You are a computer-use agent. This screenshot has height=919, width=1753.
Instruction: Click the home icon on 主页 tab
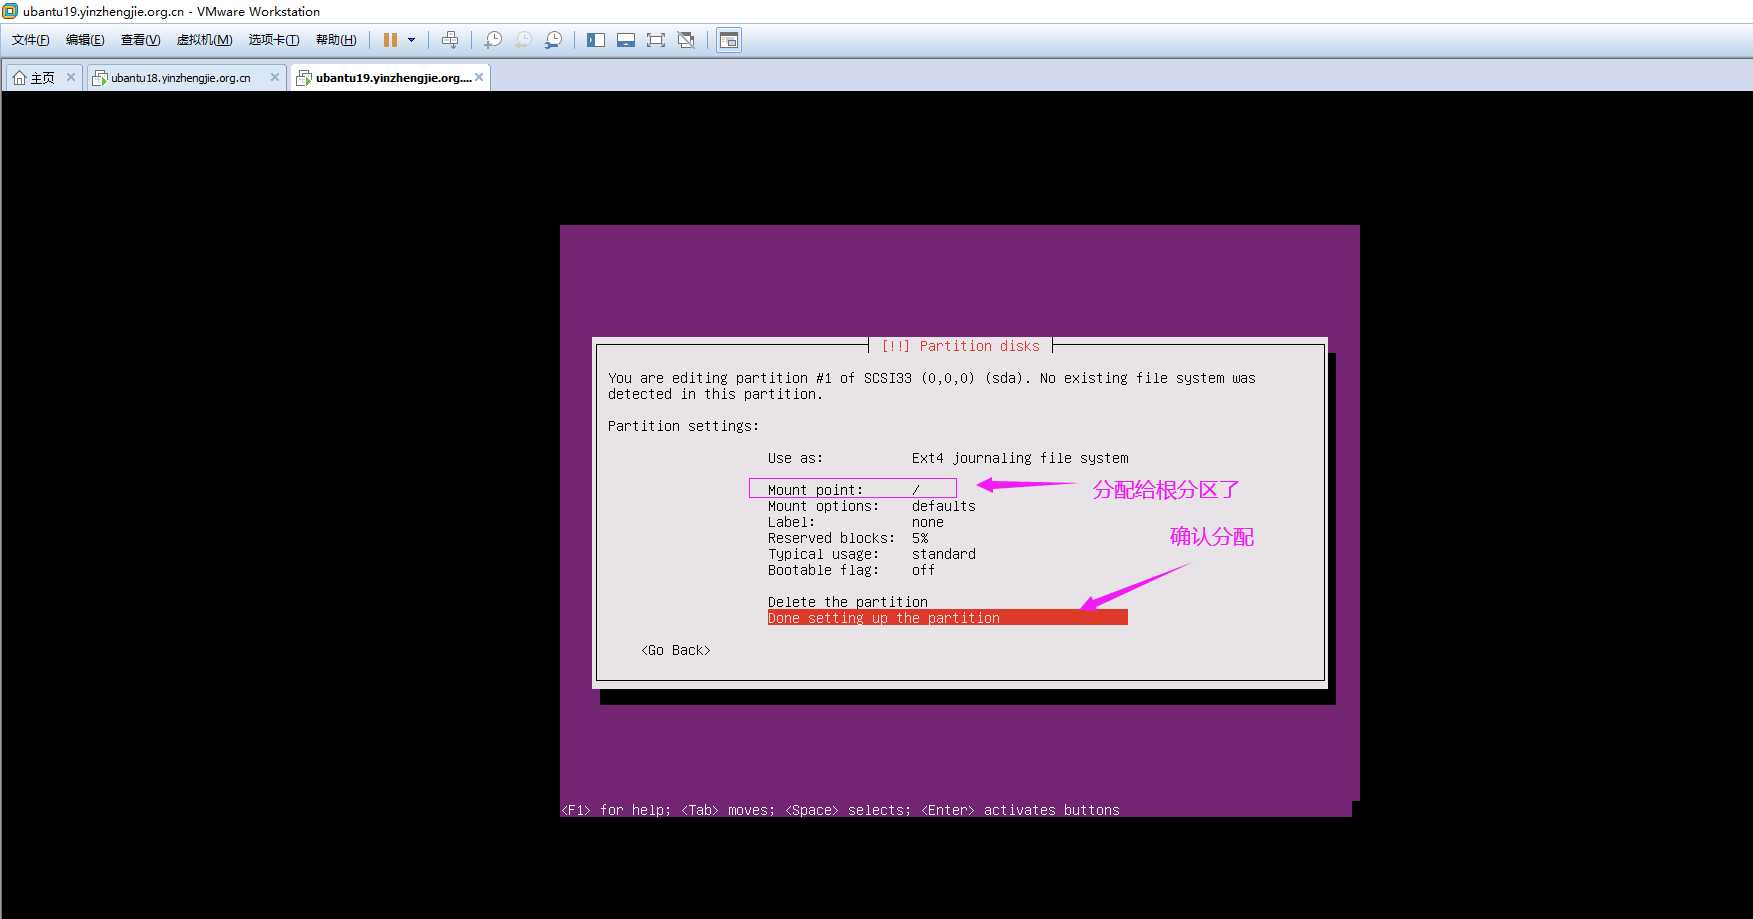click(19, 78)
